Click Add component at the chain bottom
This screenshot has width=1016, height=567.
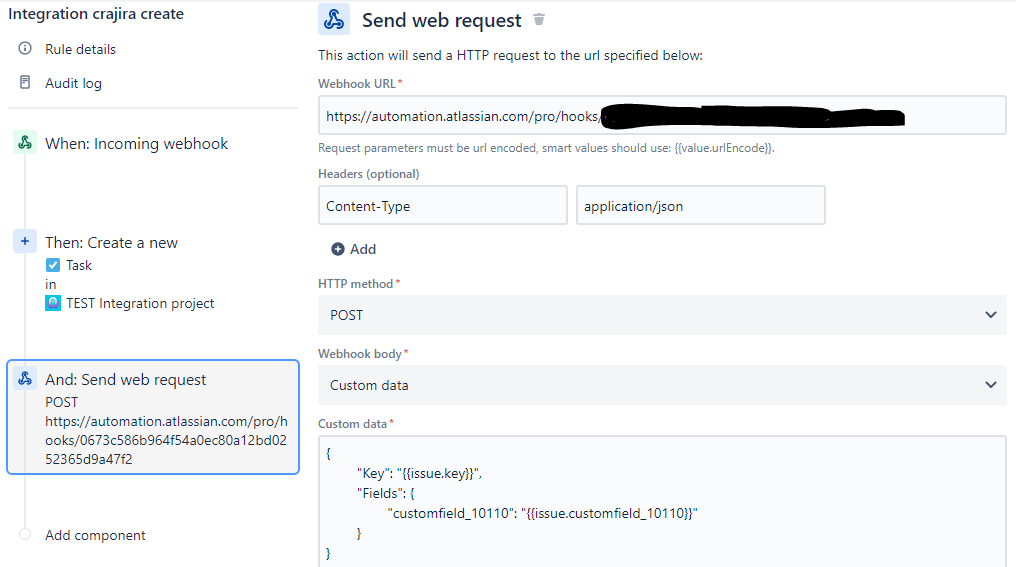tap(95, 535)
